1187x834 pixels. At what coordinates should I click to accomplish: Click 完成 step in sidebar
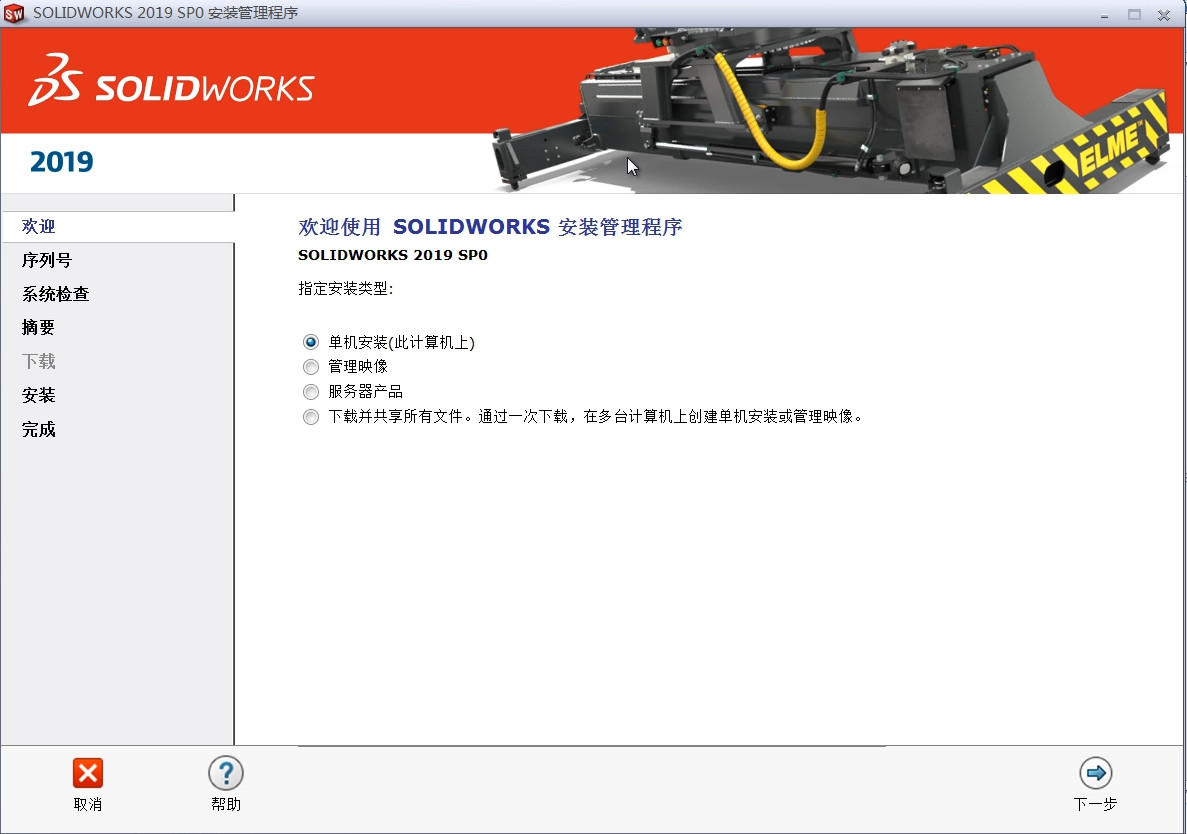(x=39, y=430)
